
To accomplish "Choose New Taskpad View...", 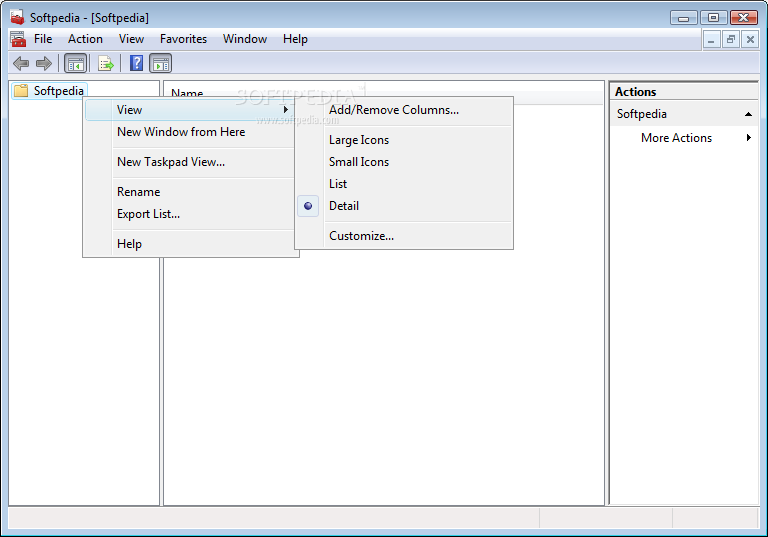I will [x=171, y=162].
